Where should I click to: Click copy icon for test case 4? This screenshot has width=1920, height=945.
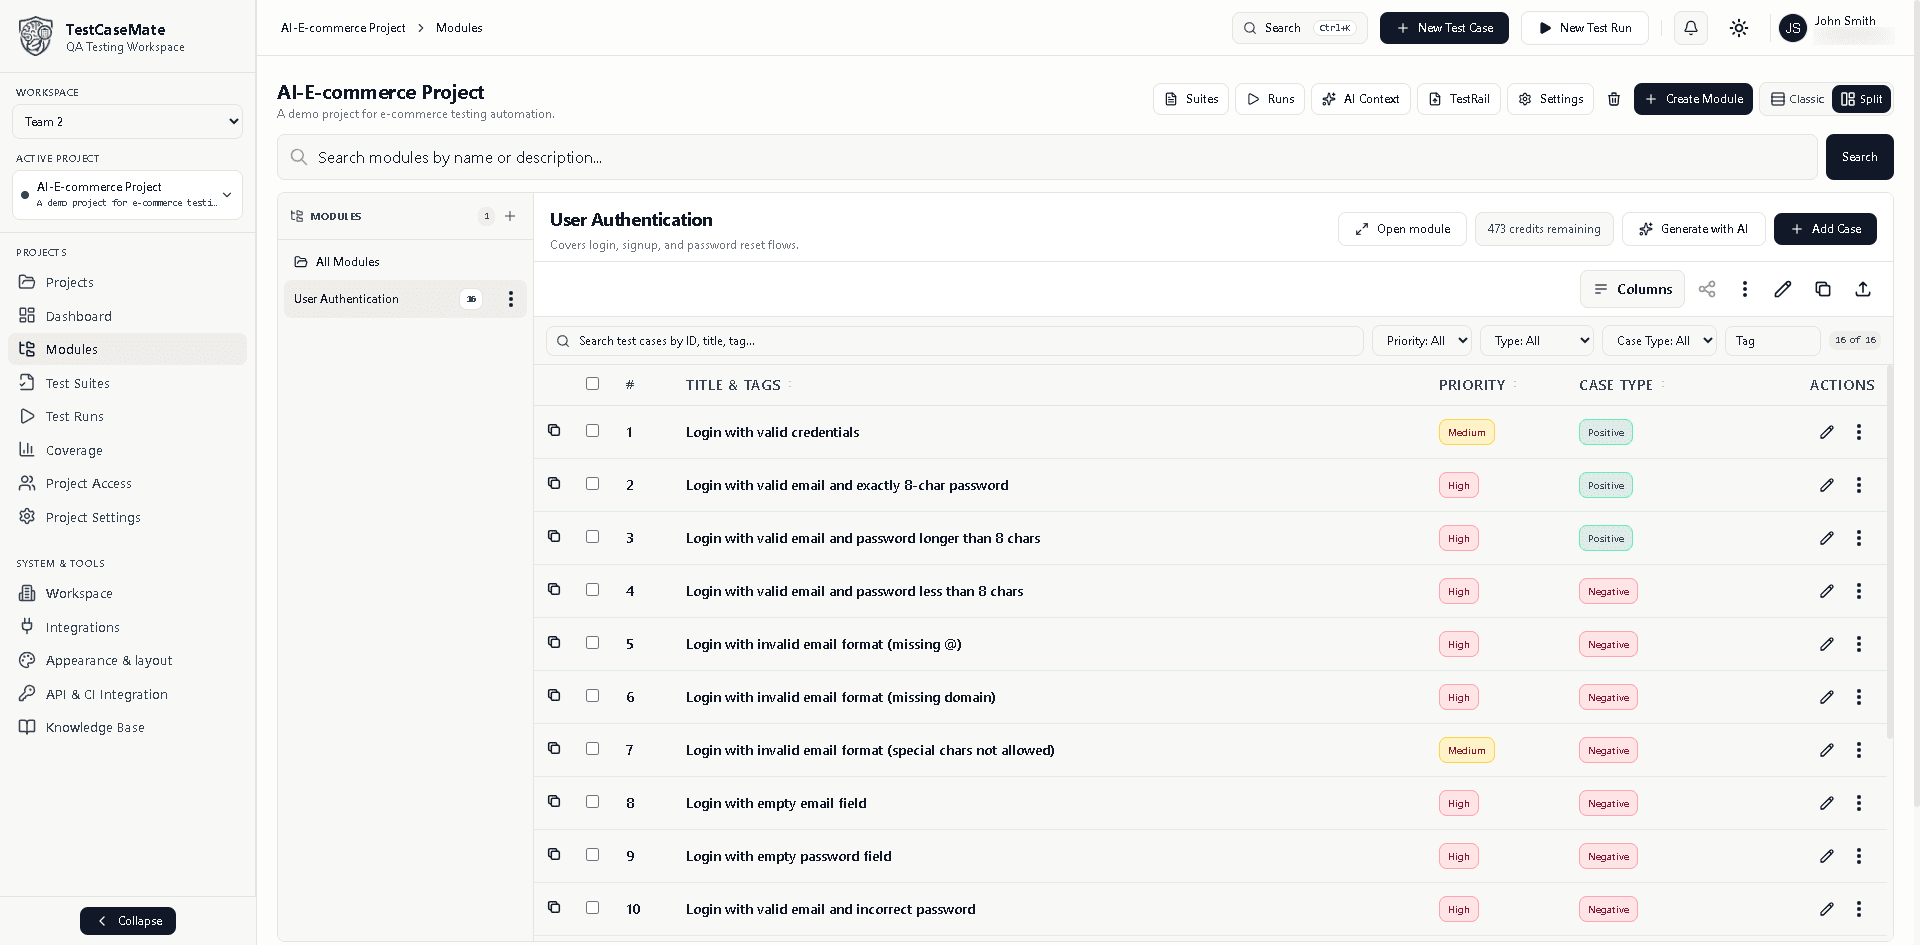coord(554,590)
